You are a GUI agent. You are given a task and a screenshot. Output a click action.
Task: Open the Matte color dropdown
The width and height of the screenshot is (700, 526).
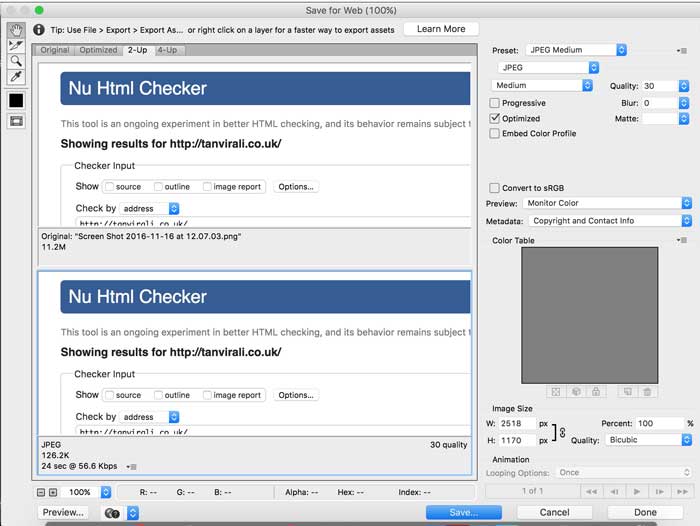tap(684, 118)
